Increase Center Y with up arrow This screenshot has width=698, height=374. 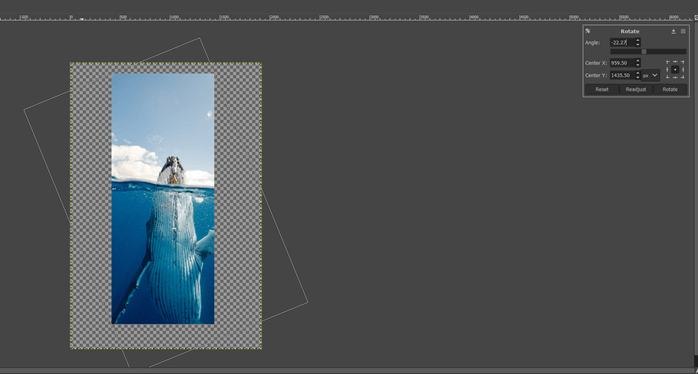point(638,73)
